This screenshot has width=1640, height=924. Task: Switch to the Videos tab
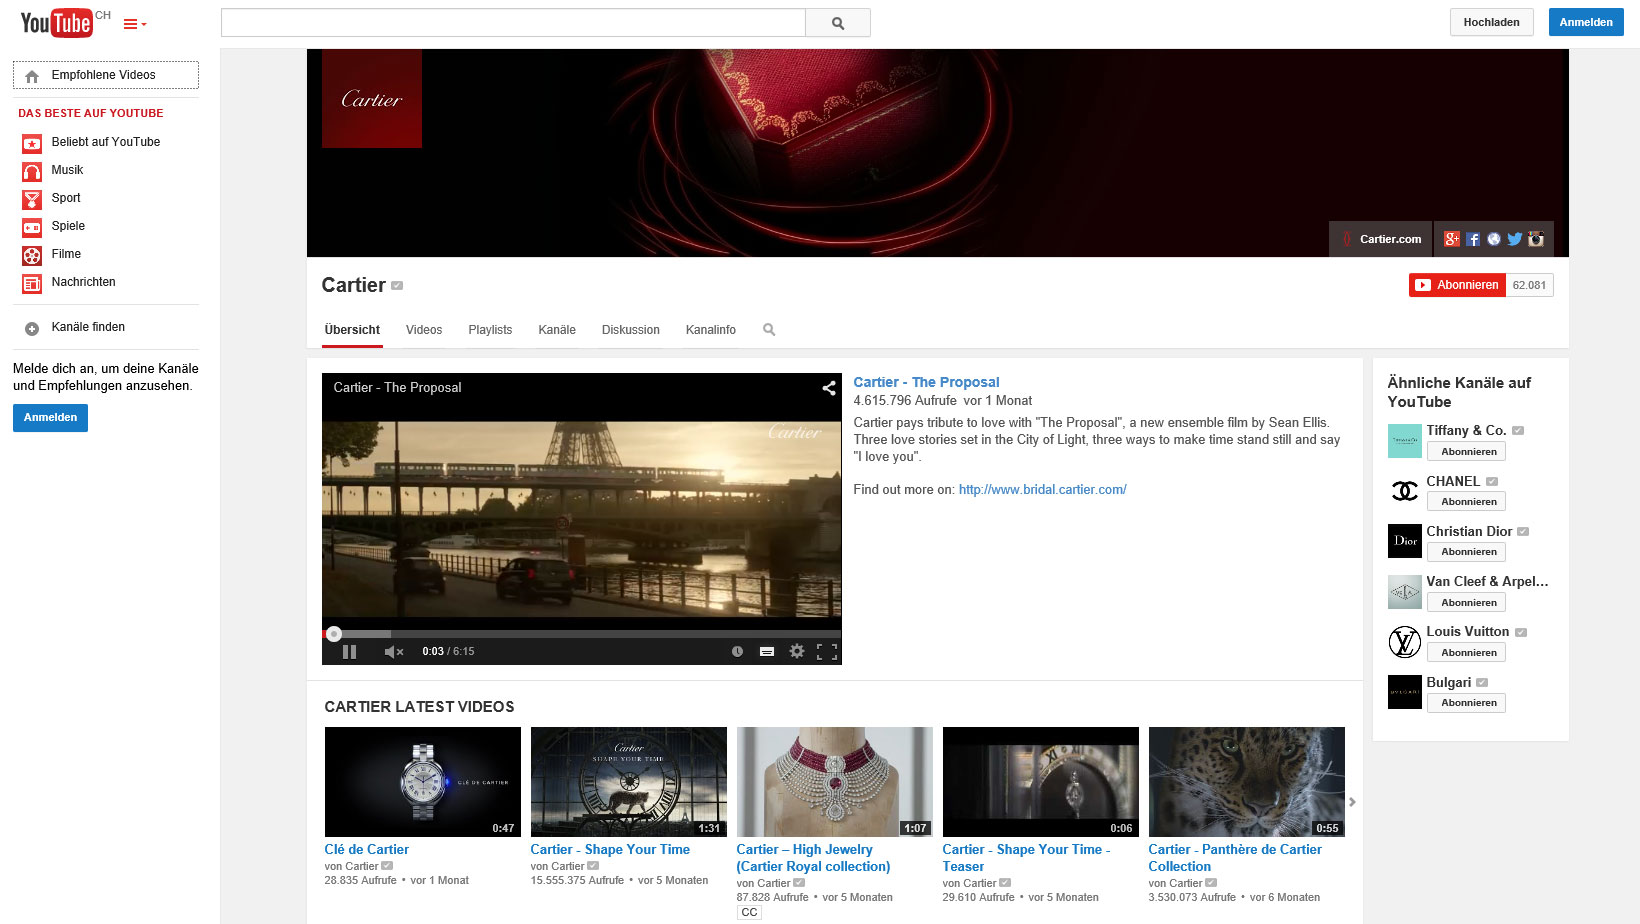pos(424,330)
